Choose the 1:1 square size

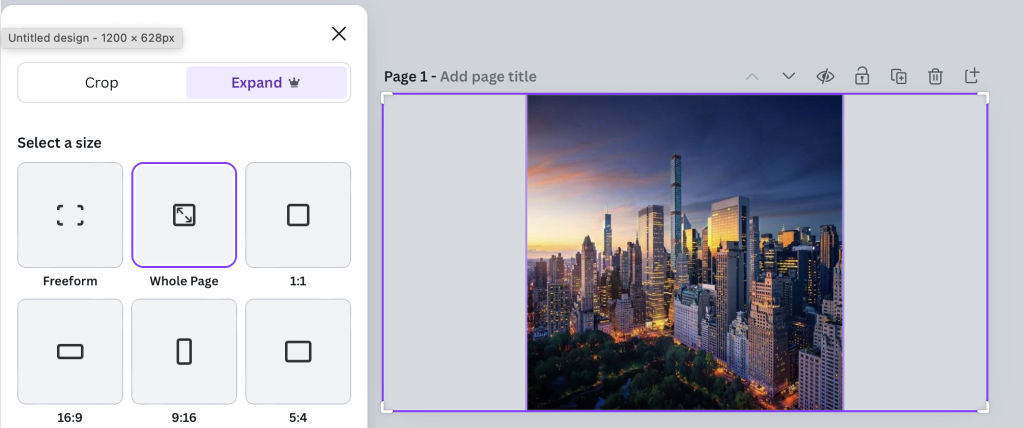(298, 215)
